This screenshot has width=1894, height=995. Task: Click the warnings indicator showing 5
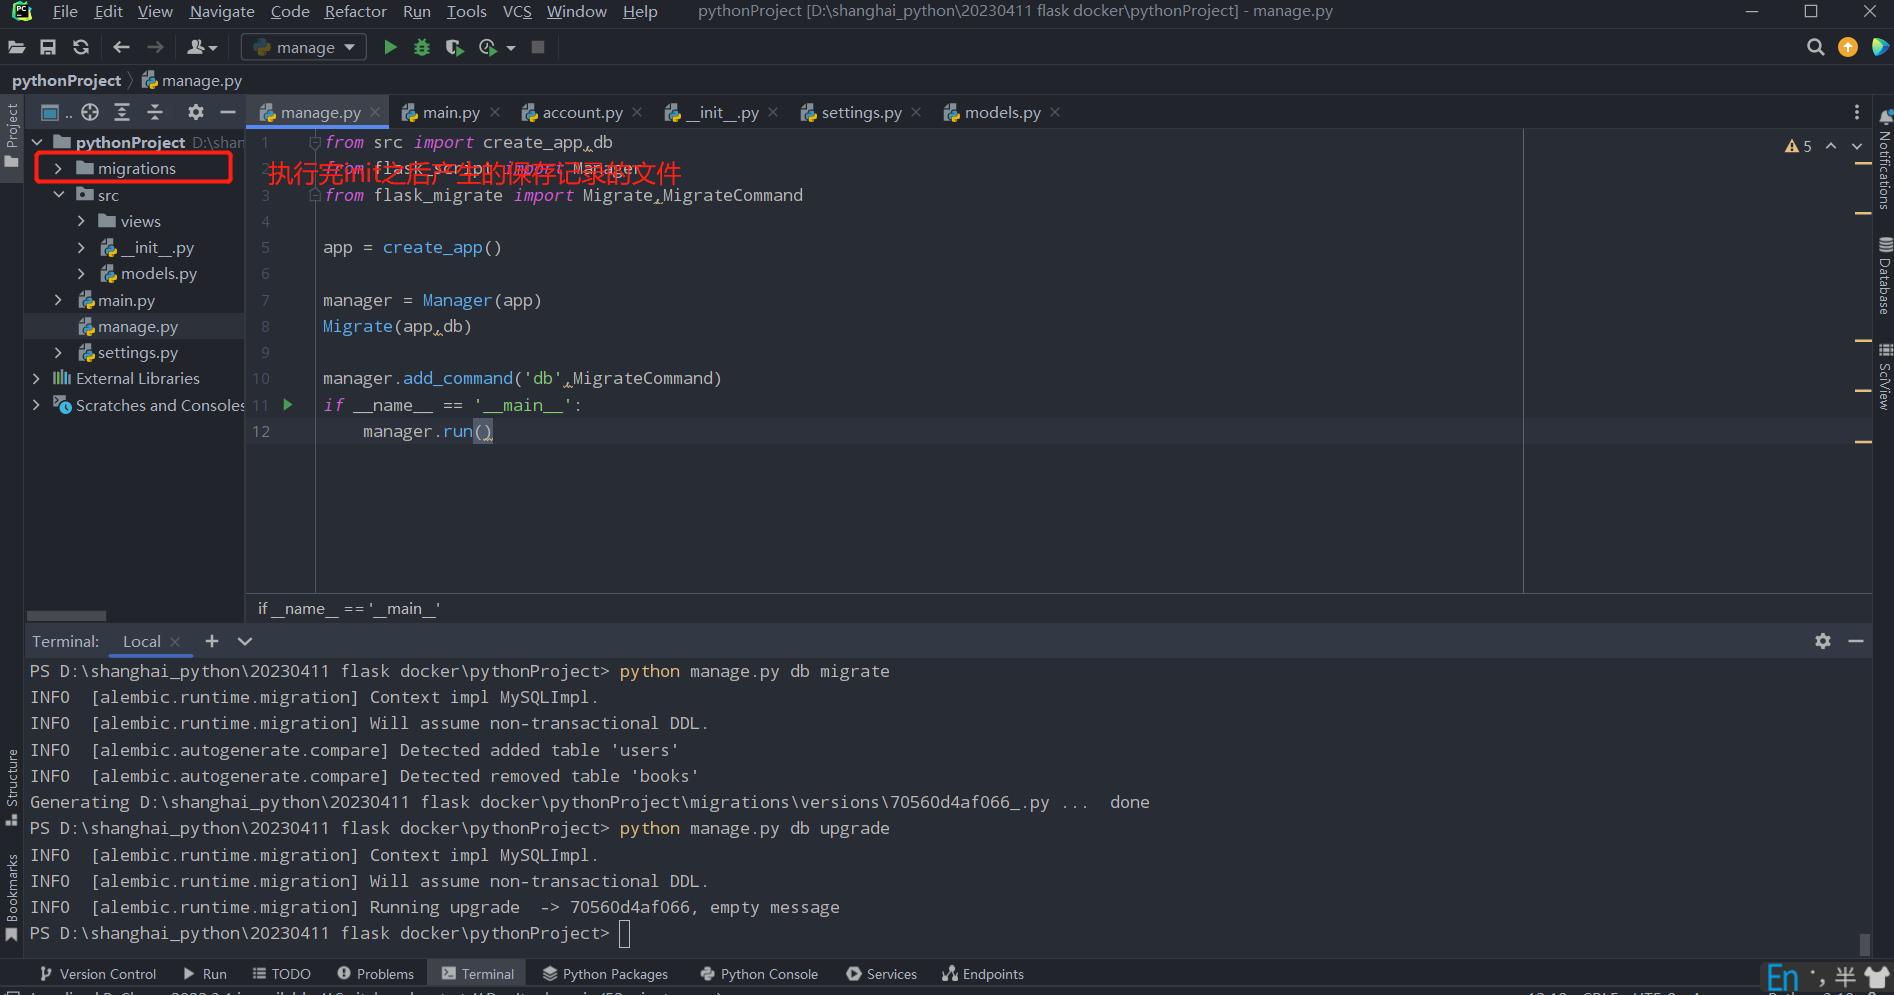[1798, 146]
